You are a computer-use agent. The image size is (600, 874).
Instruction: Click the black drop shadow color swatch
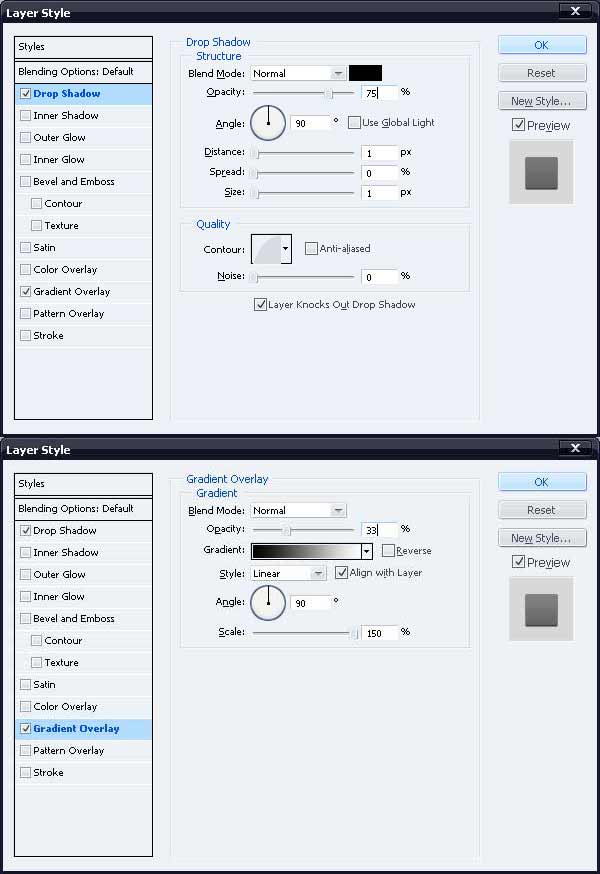(x=365, y=73)
